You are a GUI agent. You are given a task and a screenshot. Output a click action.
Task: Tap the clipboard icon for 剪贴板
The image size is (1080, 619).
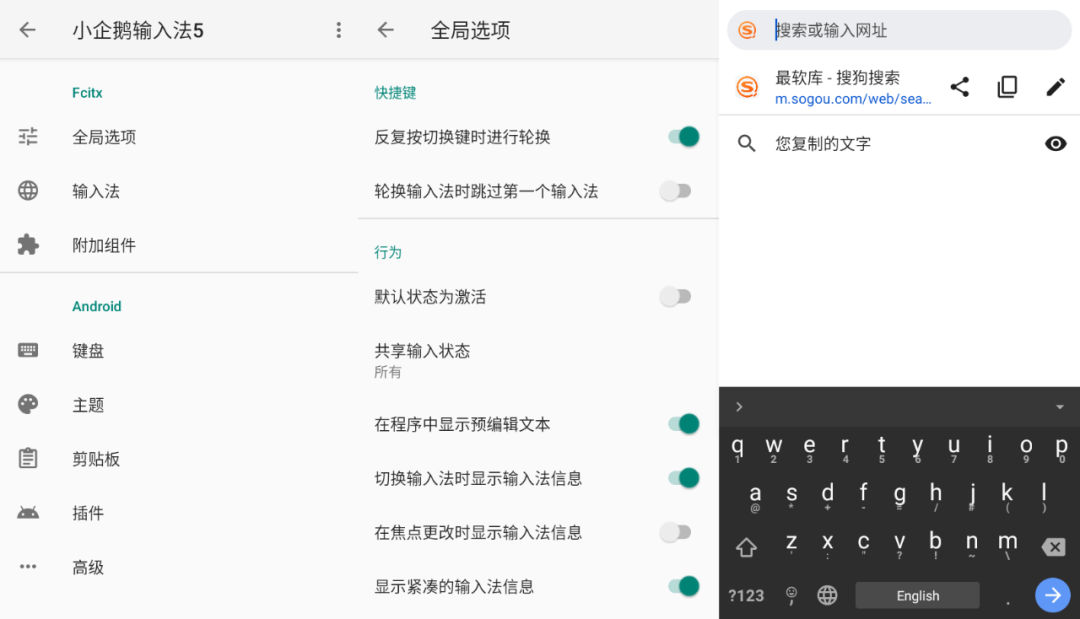28,458
